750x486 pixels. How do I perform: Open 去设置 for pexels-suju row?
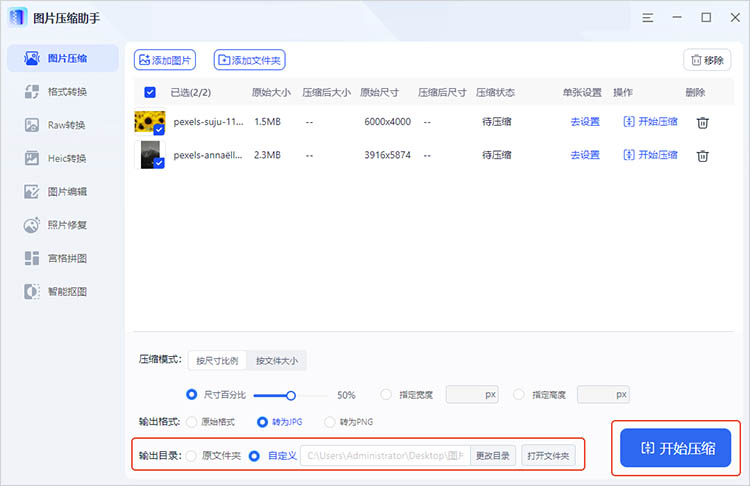(585, 122)
